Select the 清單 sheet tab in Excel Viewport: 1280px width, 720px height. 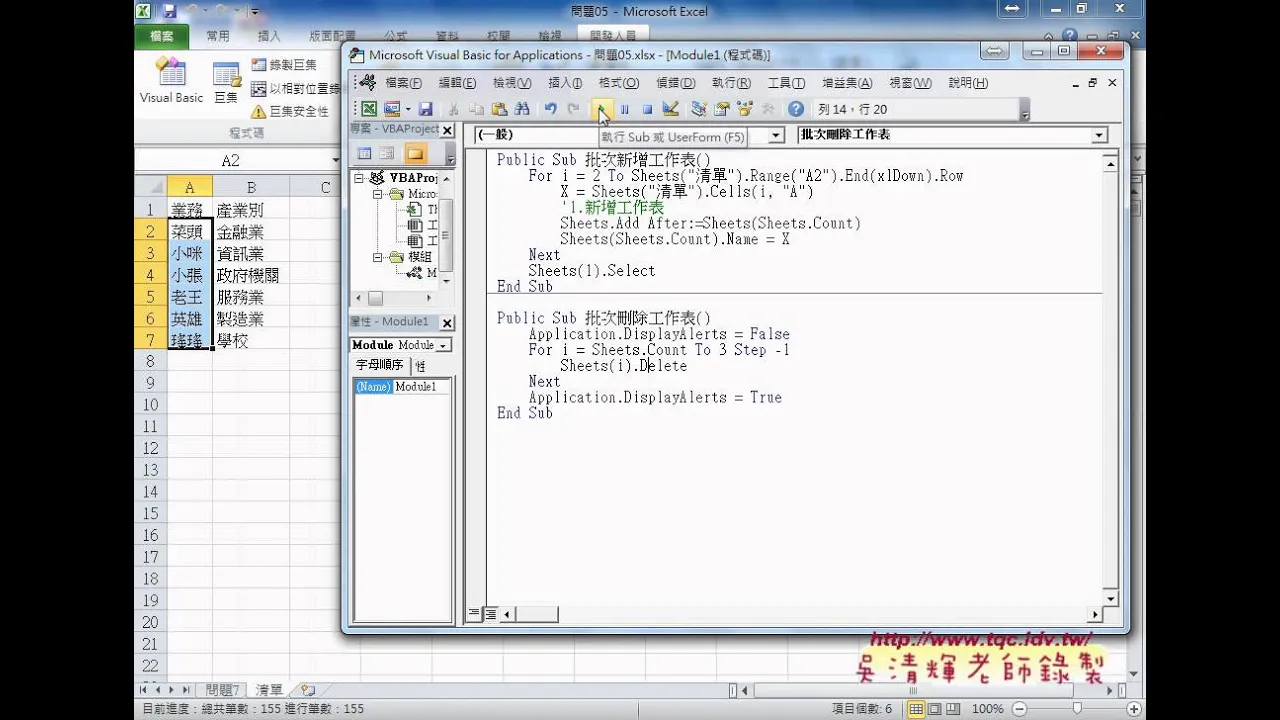point(269,690)
